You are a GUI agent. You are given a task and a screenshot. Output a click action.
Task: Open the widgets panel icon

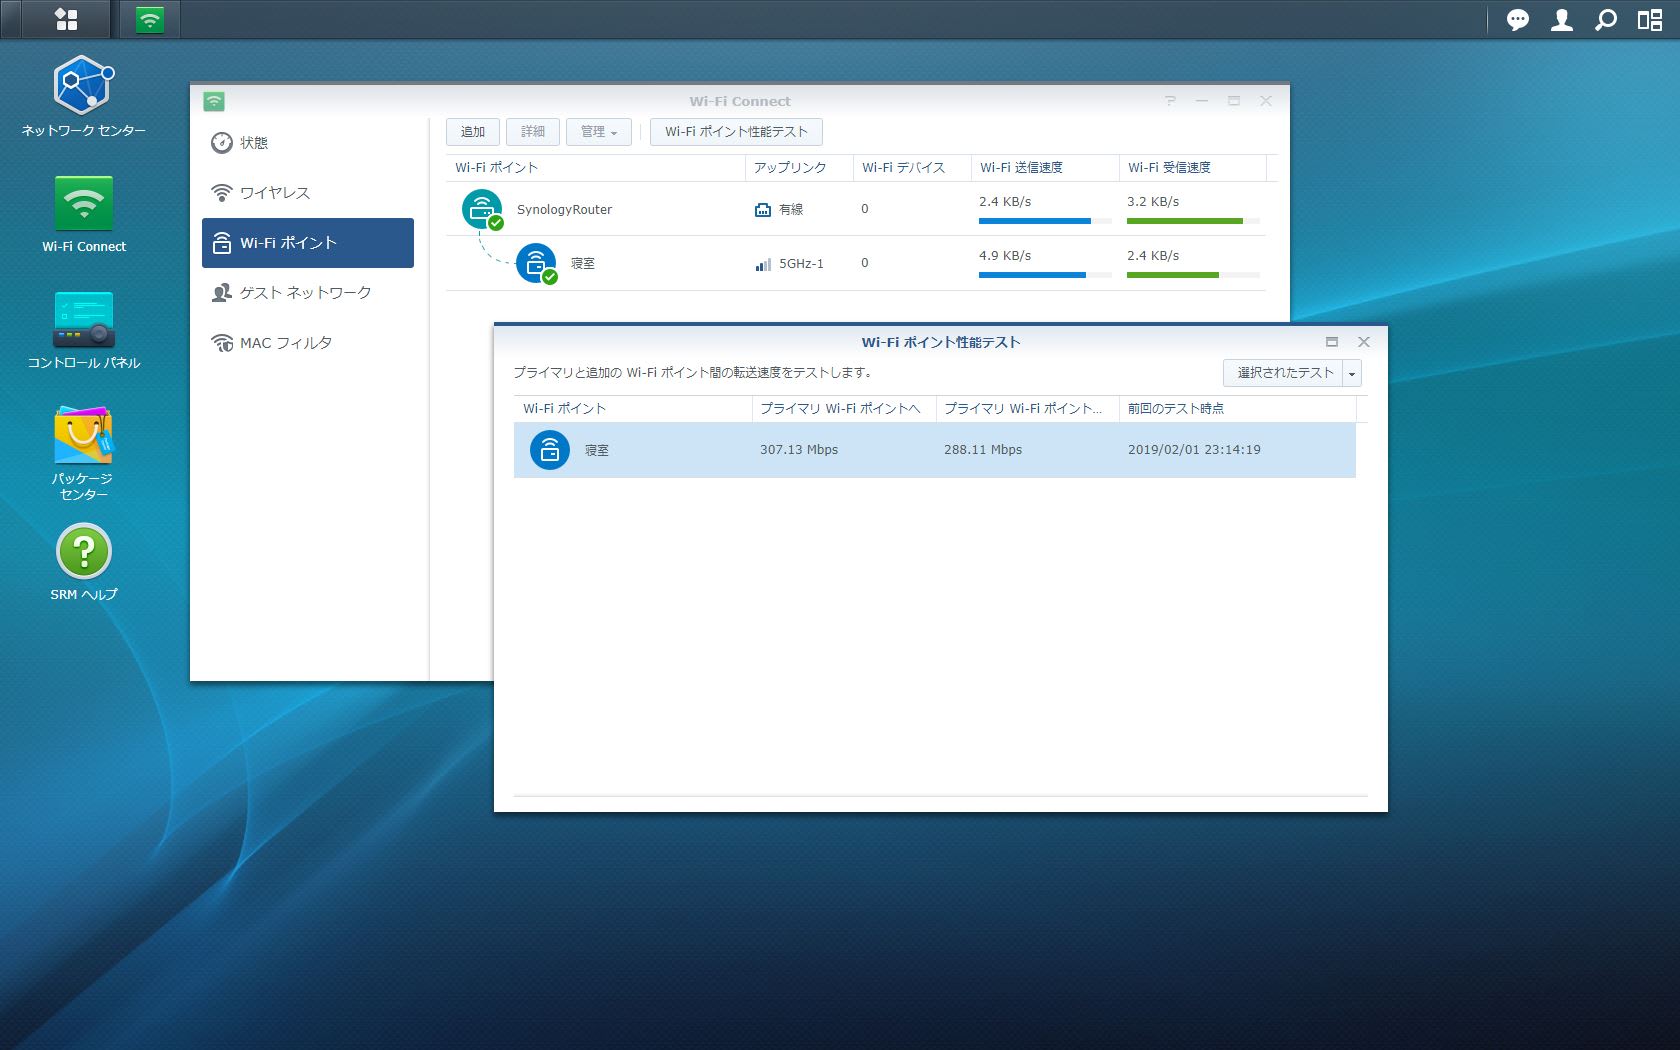(1650, 20)
